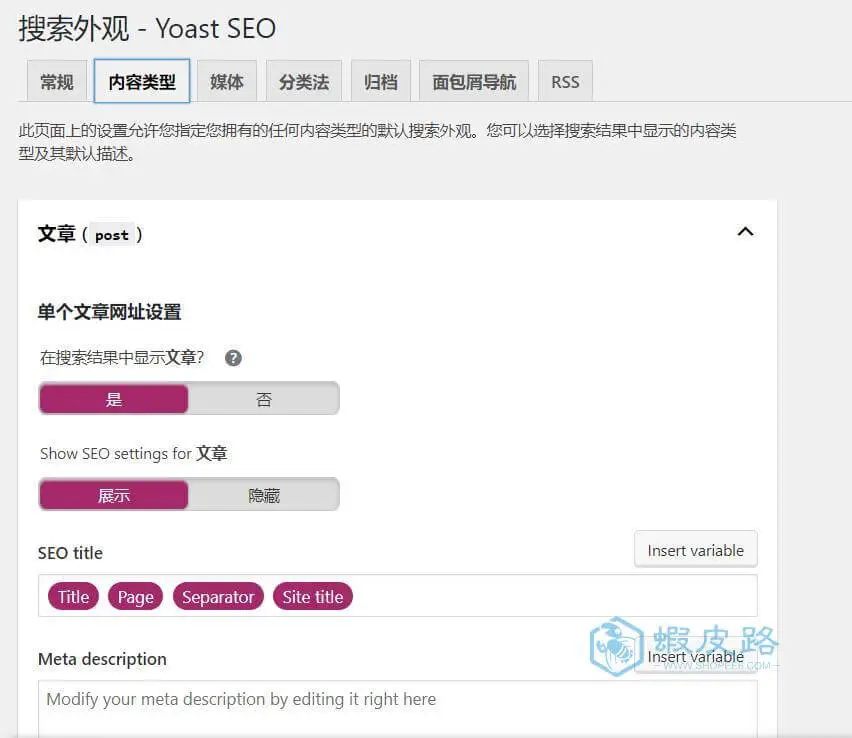The image size is (852, 738).
Task: Select 展示 for SEO settings
Action: (114, 495)
